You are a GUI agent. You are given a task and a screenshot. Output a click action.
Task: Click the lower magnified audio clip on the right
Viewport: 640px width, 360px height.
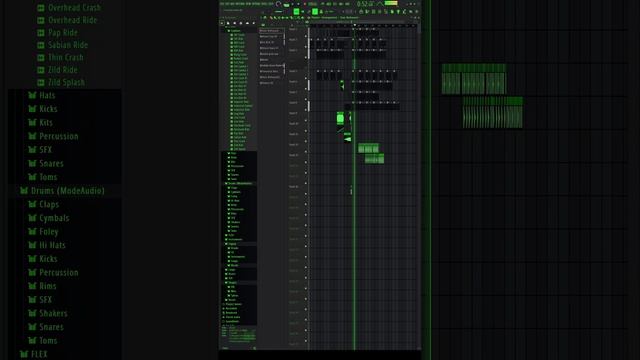click(493, 113)
